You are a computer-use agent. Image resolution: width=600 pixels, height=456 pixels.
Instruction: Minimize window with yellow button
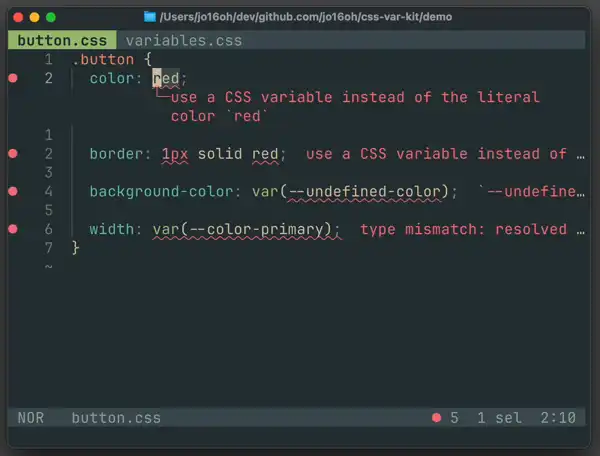pyautogui.click(x=34, y=17)
